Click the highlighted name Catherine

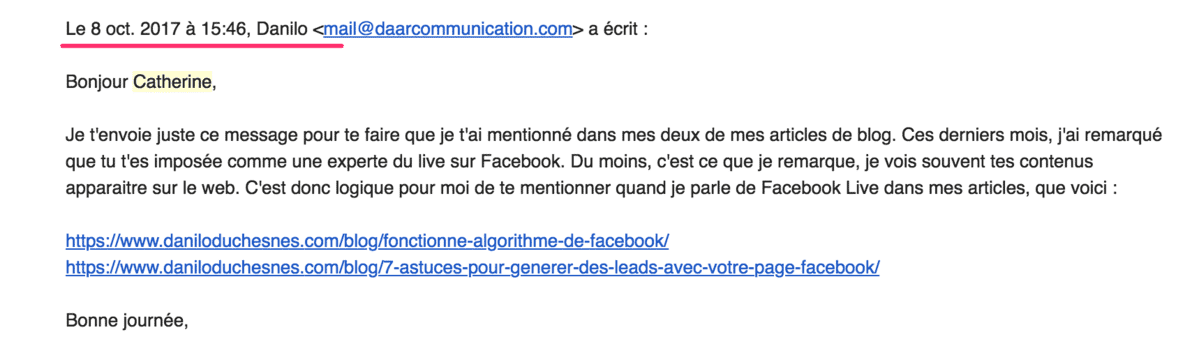click(172, 83)
